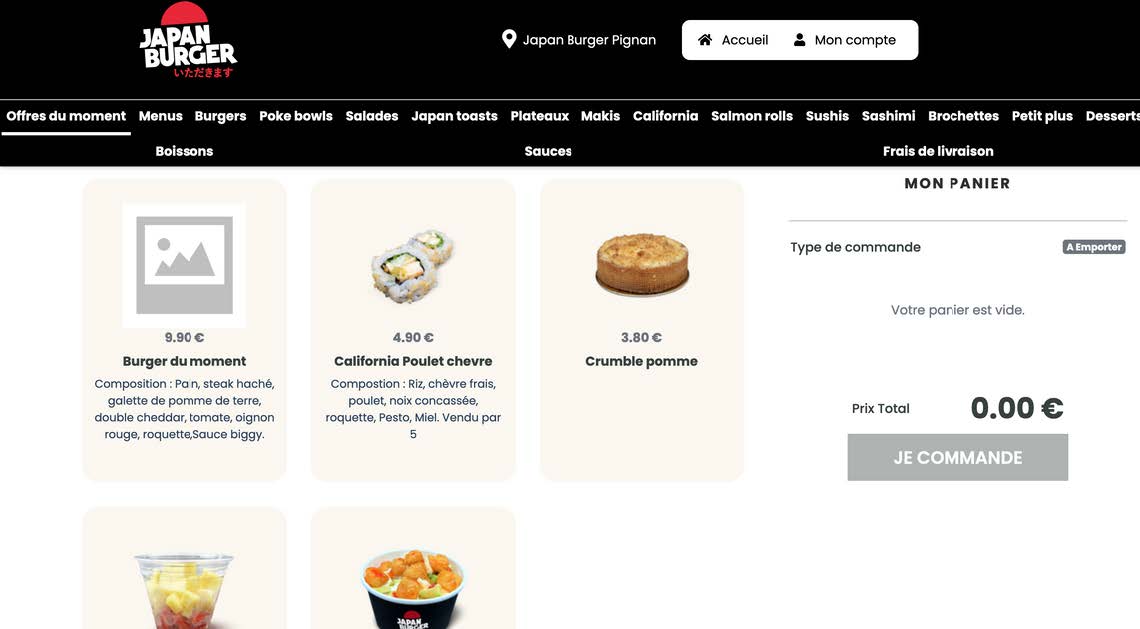Click the user icon beside Mon compte
The image size is (1140, 629).
click(799, 40)
